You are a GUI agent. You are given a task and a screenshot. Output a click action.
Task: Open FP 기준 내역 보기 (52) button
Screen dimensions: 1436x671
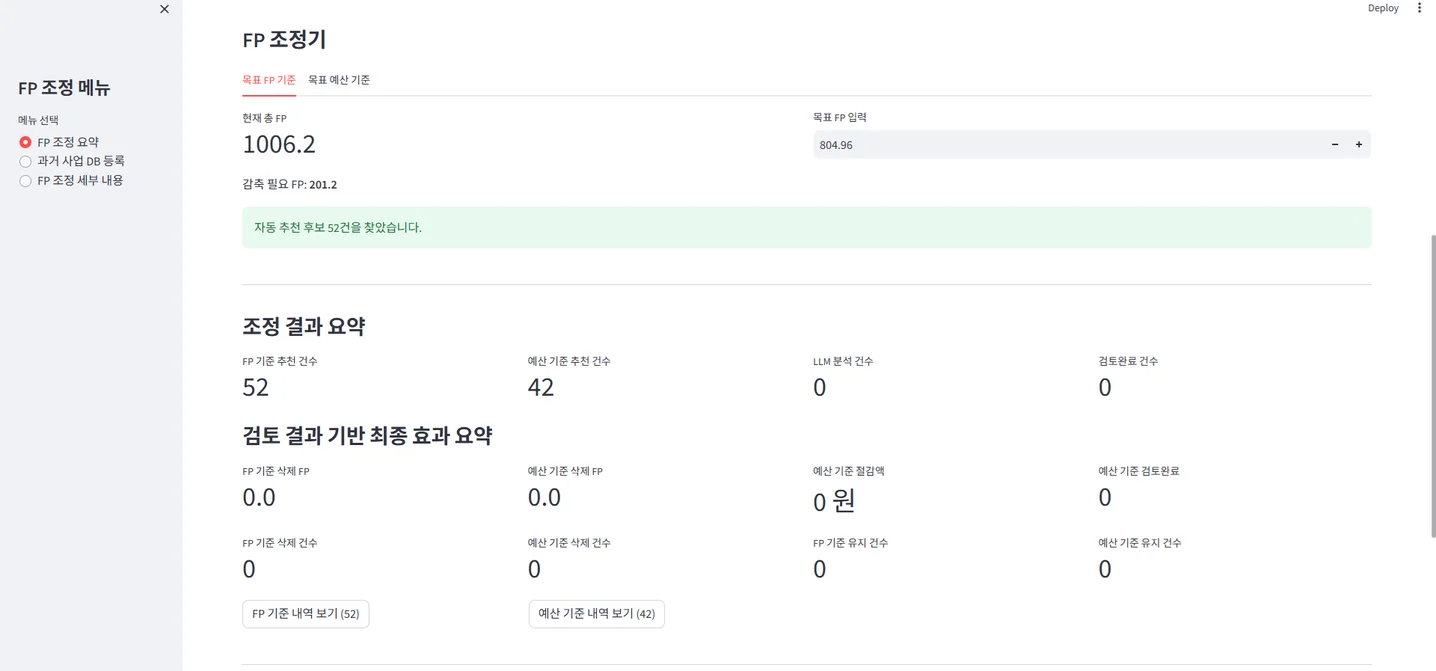point(306,614)
